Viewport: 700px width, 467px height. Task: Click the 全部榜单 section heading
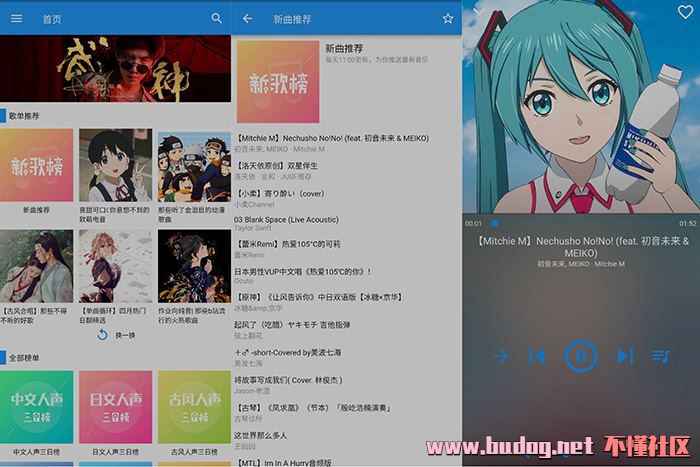point(24,358)
